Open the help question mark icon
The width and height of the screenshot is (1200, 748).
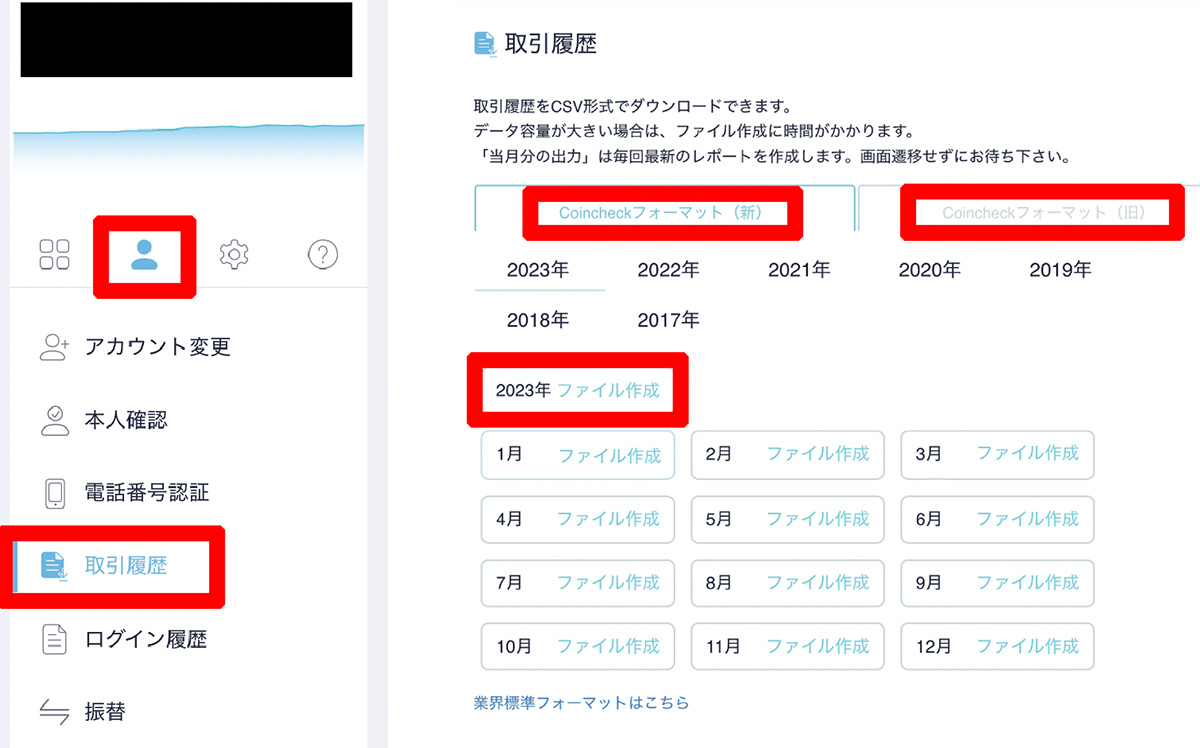(322, 254)
